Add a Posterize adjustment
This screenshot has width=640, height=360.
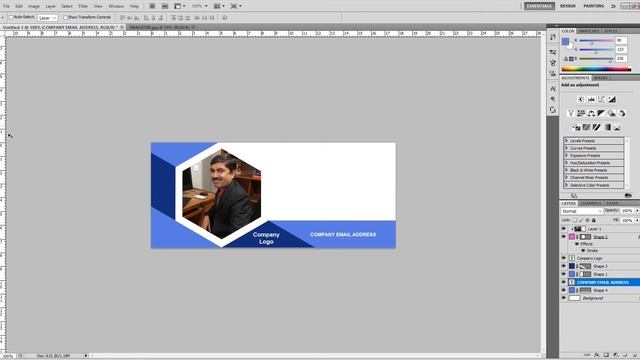[x=587, y=127]
